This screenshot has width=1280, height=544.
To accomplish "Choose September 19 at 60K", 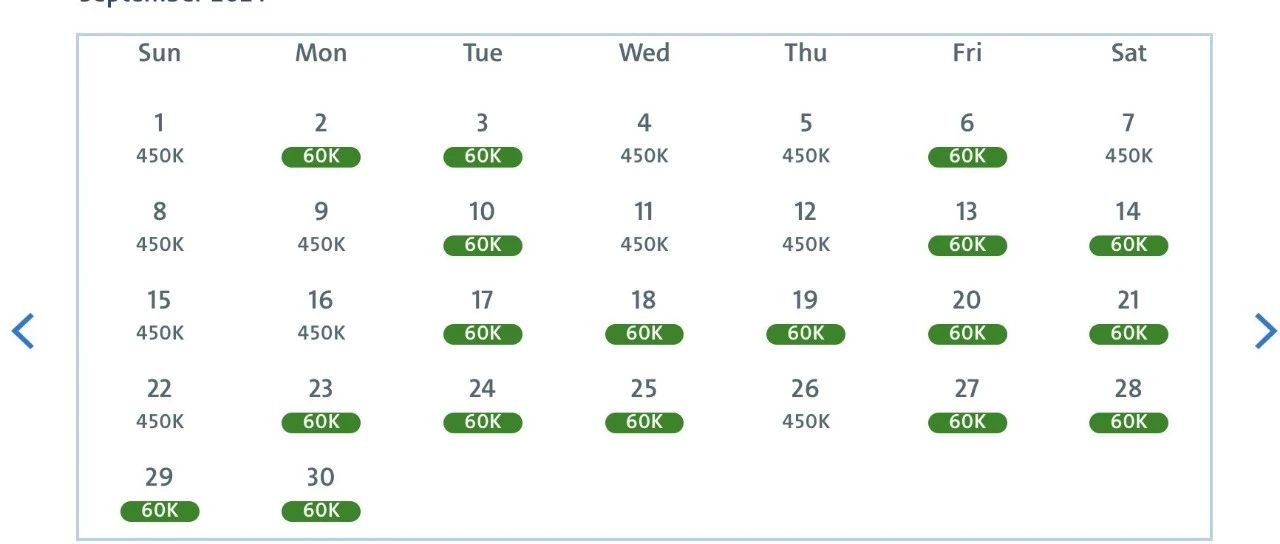I will click(805, 316).
